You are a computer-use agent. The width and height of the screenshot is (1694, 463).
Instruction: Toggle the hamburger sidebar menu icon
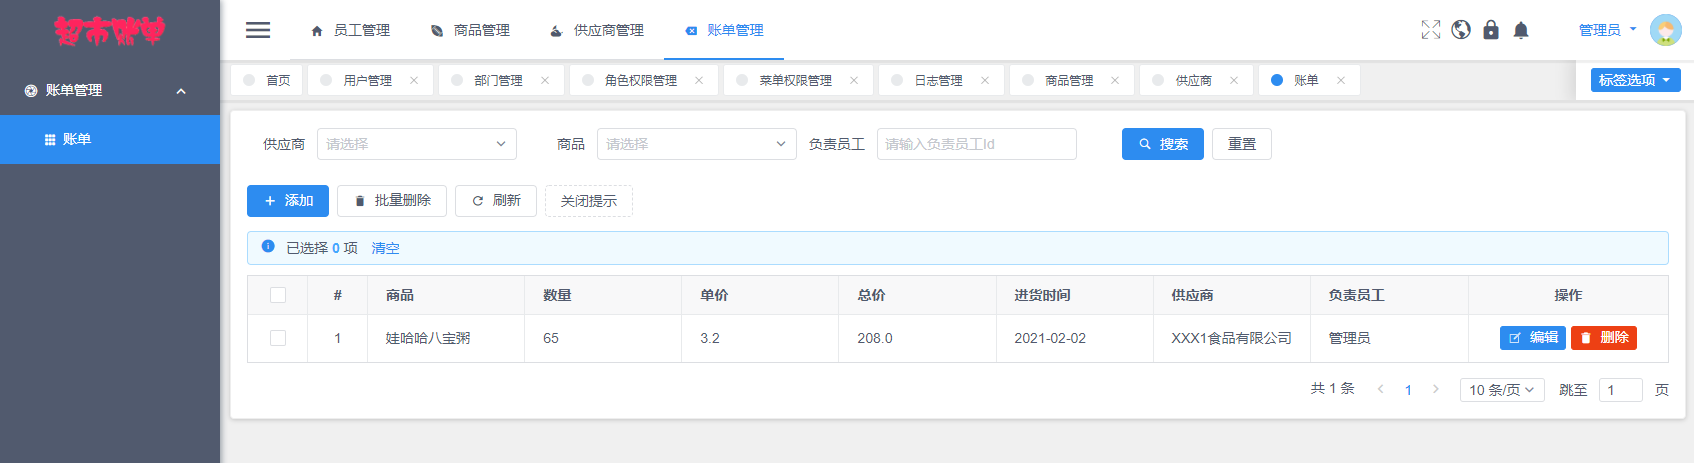(x=258, y=30)
